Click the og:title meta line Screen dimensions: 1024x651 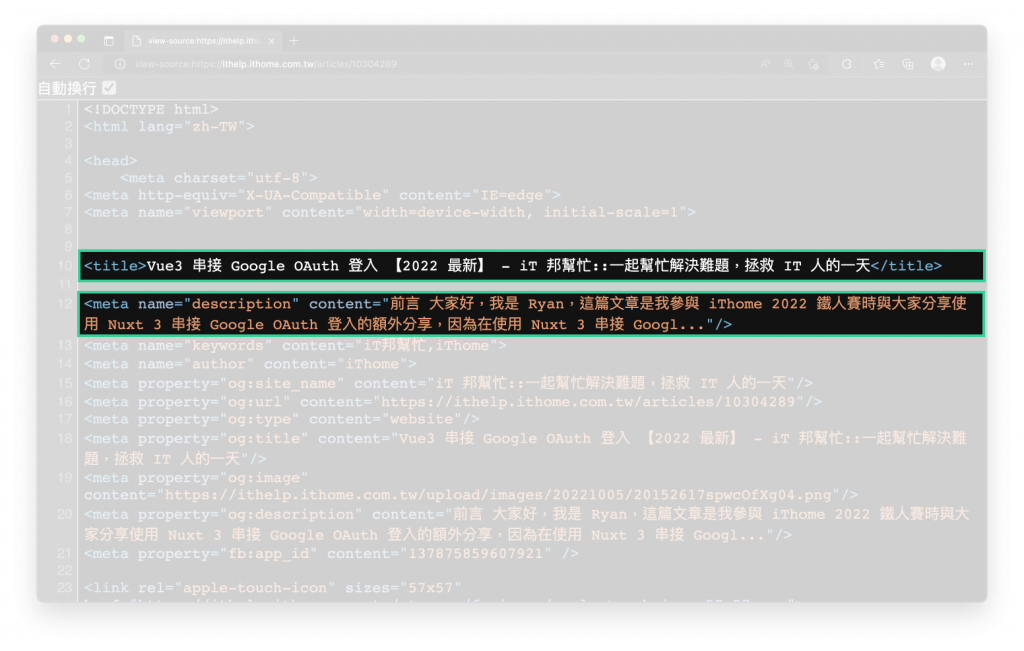(x=525, y=448)
